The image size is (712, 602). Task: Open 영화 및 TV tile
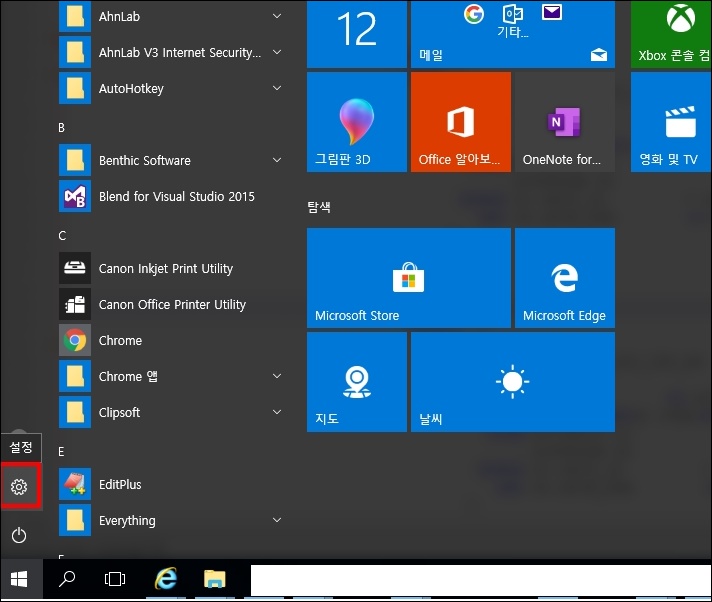click(x=671, y=122)
